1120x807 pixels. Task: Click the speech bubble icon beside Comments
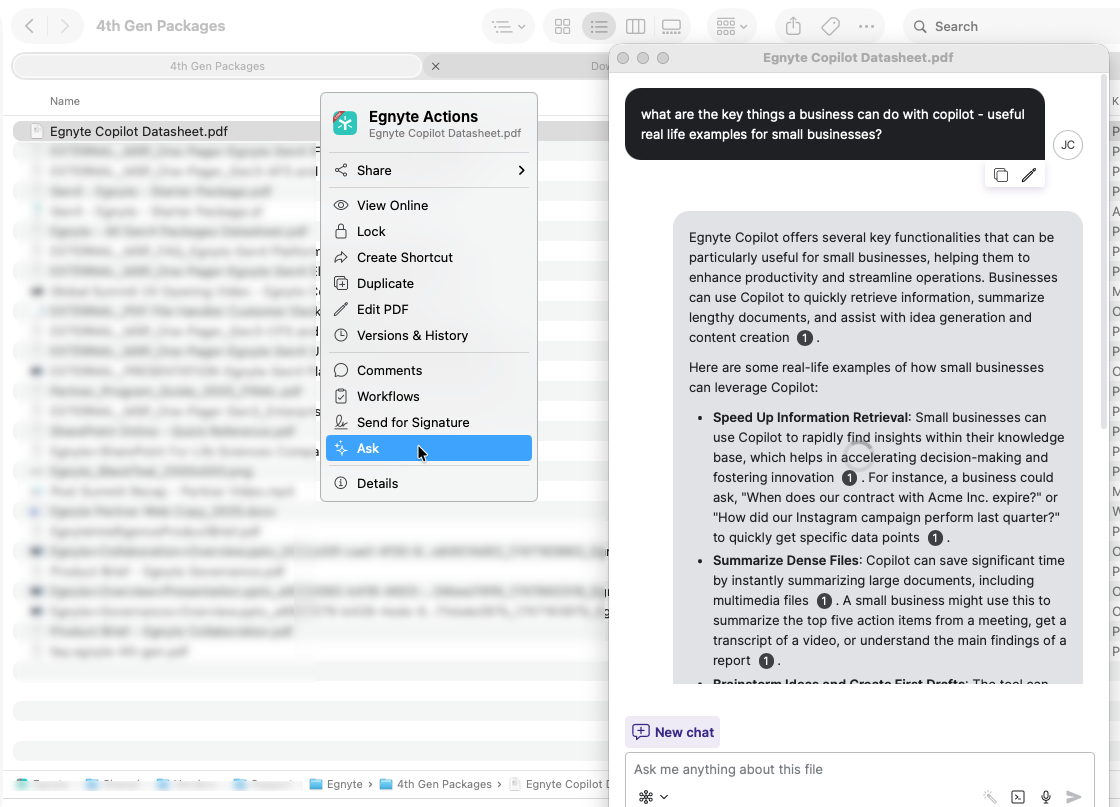pyautogui.click(x=341, y=371)
